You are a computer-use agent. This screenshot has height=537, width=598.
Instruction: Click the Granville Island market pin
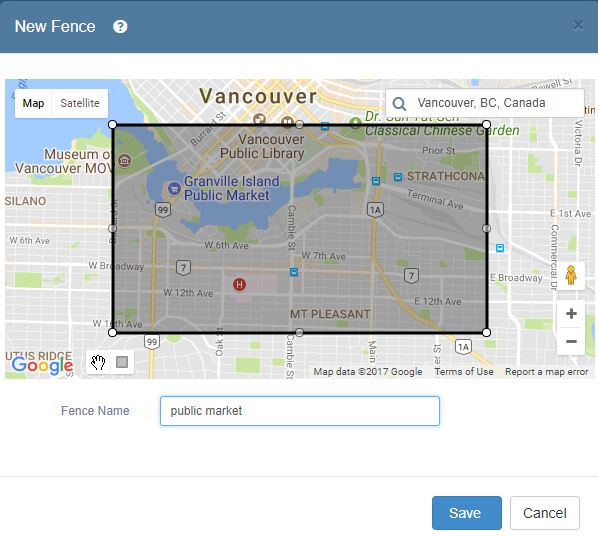pyautogui.click(x=174, y=188)
